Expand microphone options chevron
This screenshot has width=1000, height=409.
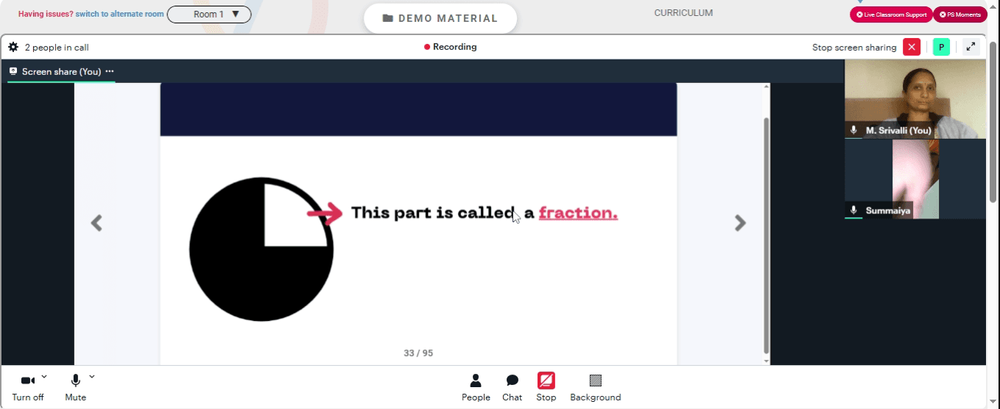pos(92,376)
